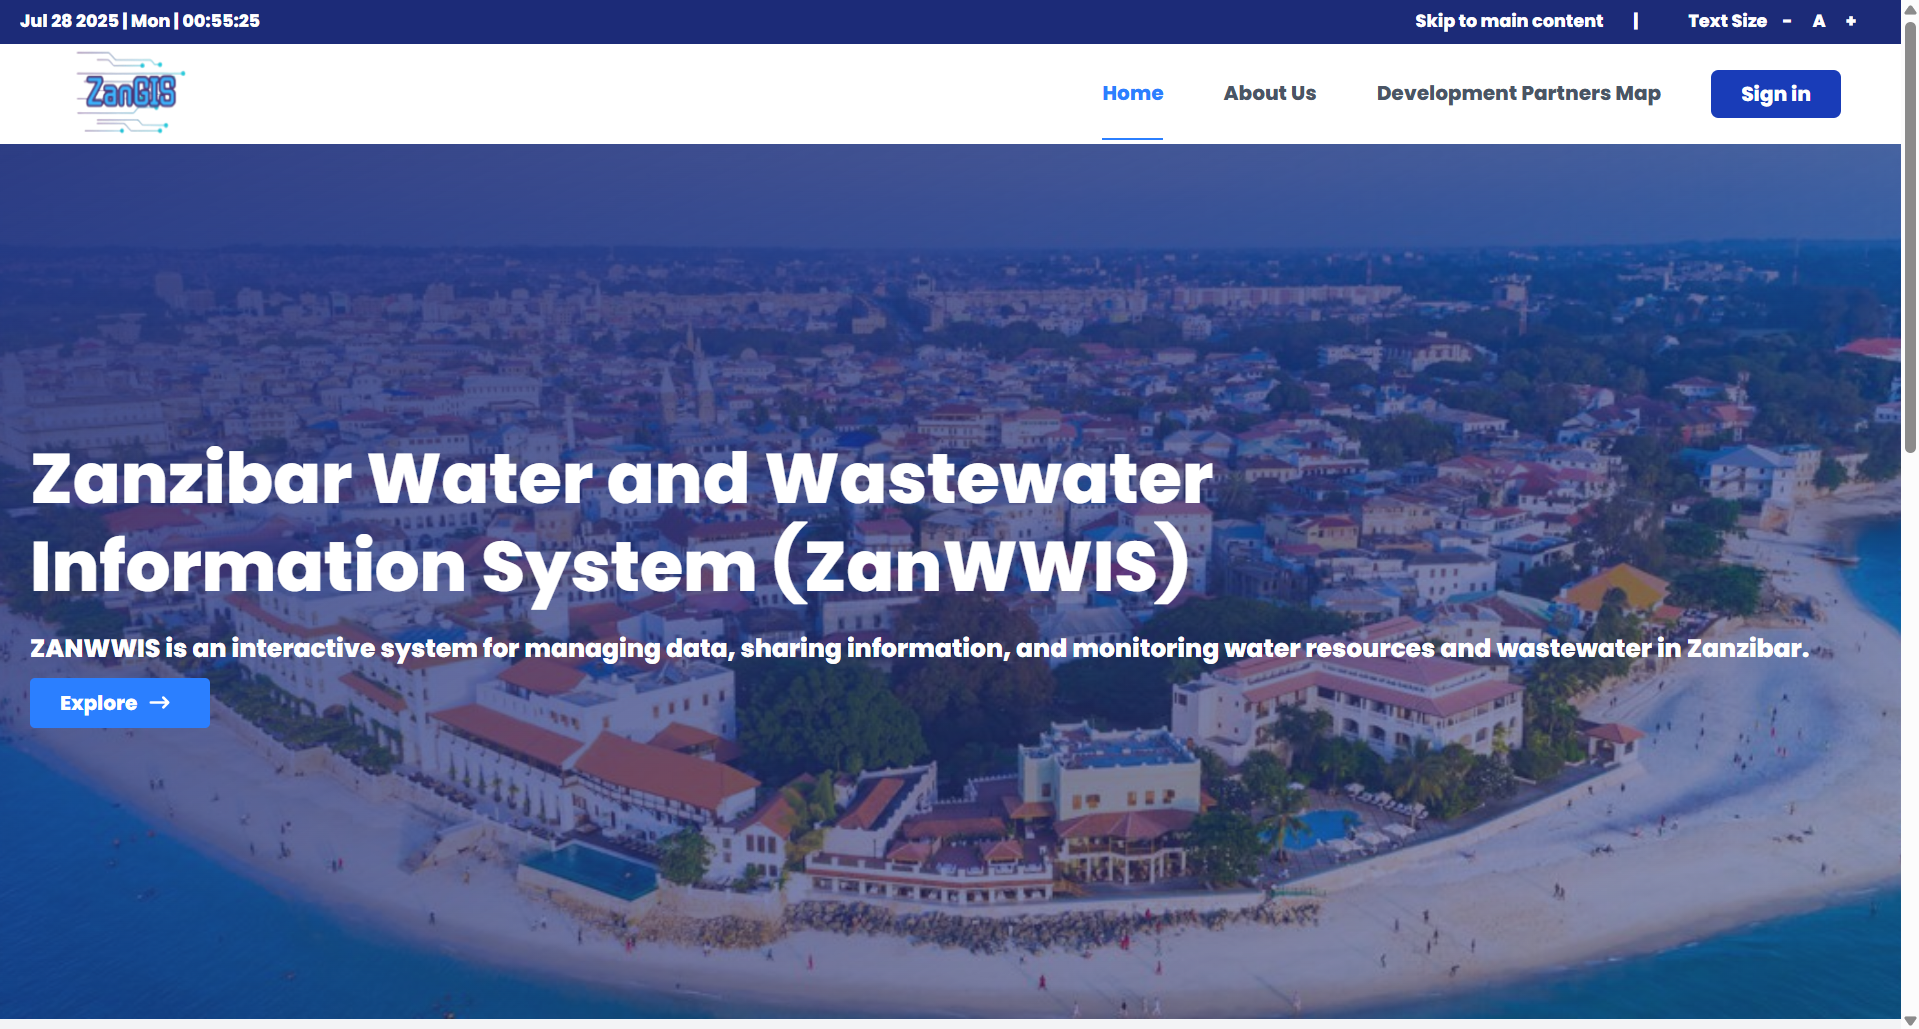Viewport: 1919px width, 1029px height.
Task: Click the scrollbar down arrow
Action: point(1909,1020)
